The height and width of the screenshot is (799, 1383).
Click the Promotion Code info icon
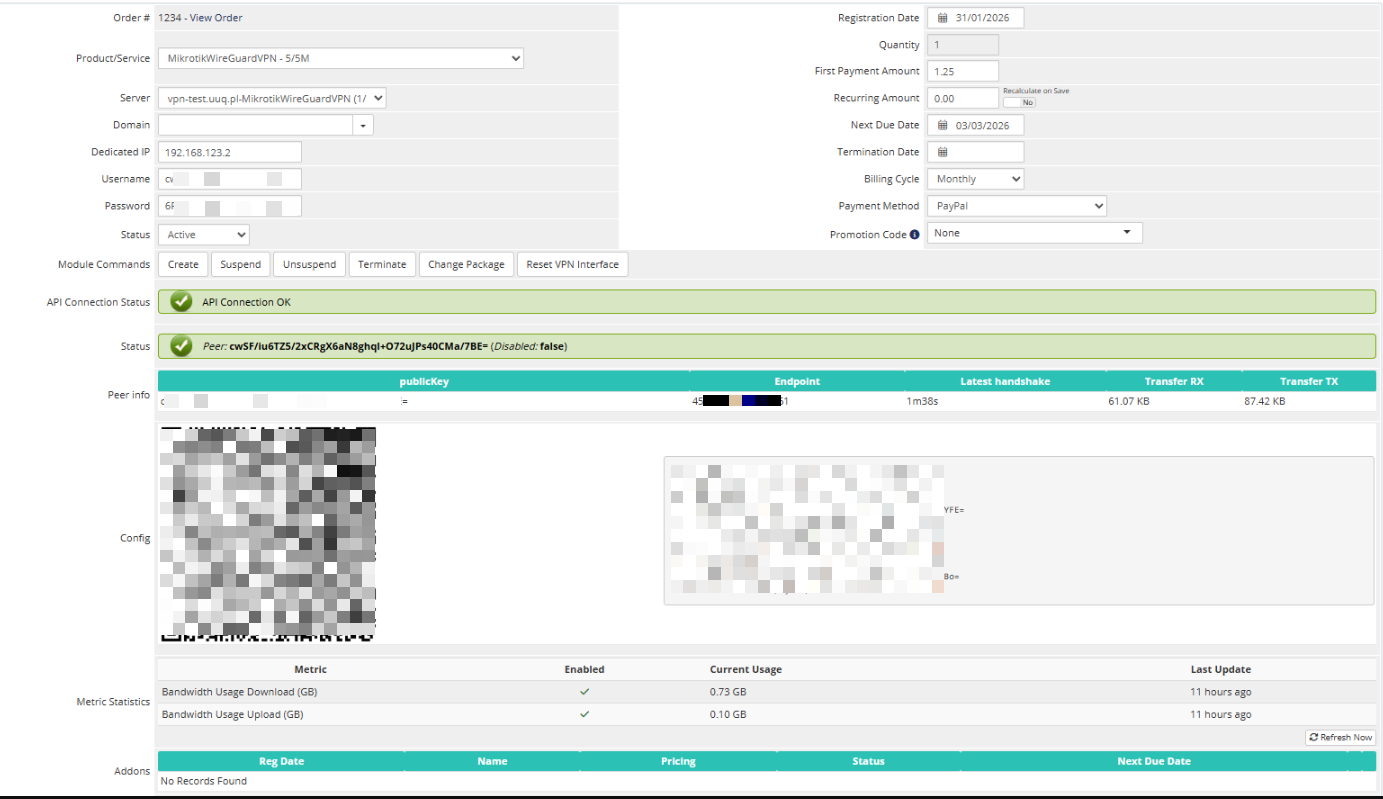coord(914,235)
